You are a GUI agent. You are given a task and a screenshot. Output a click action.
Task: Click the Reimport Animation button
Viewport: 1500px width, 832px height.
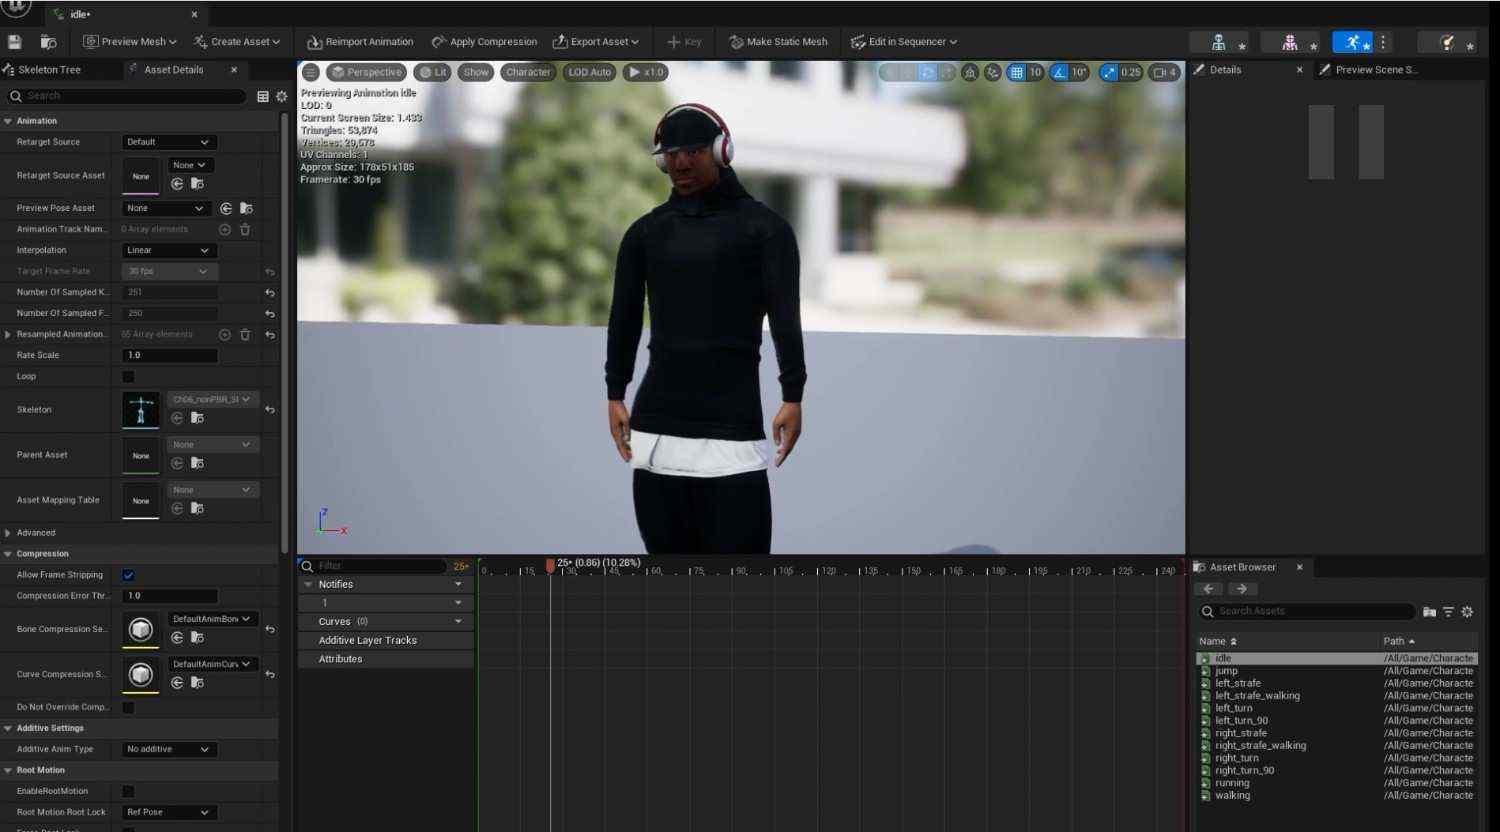coord(360,42)
